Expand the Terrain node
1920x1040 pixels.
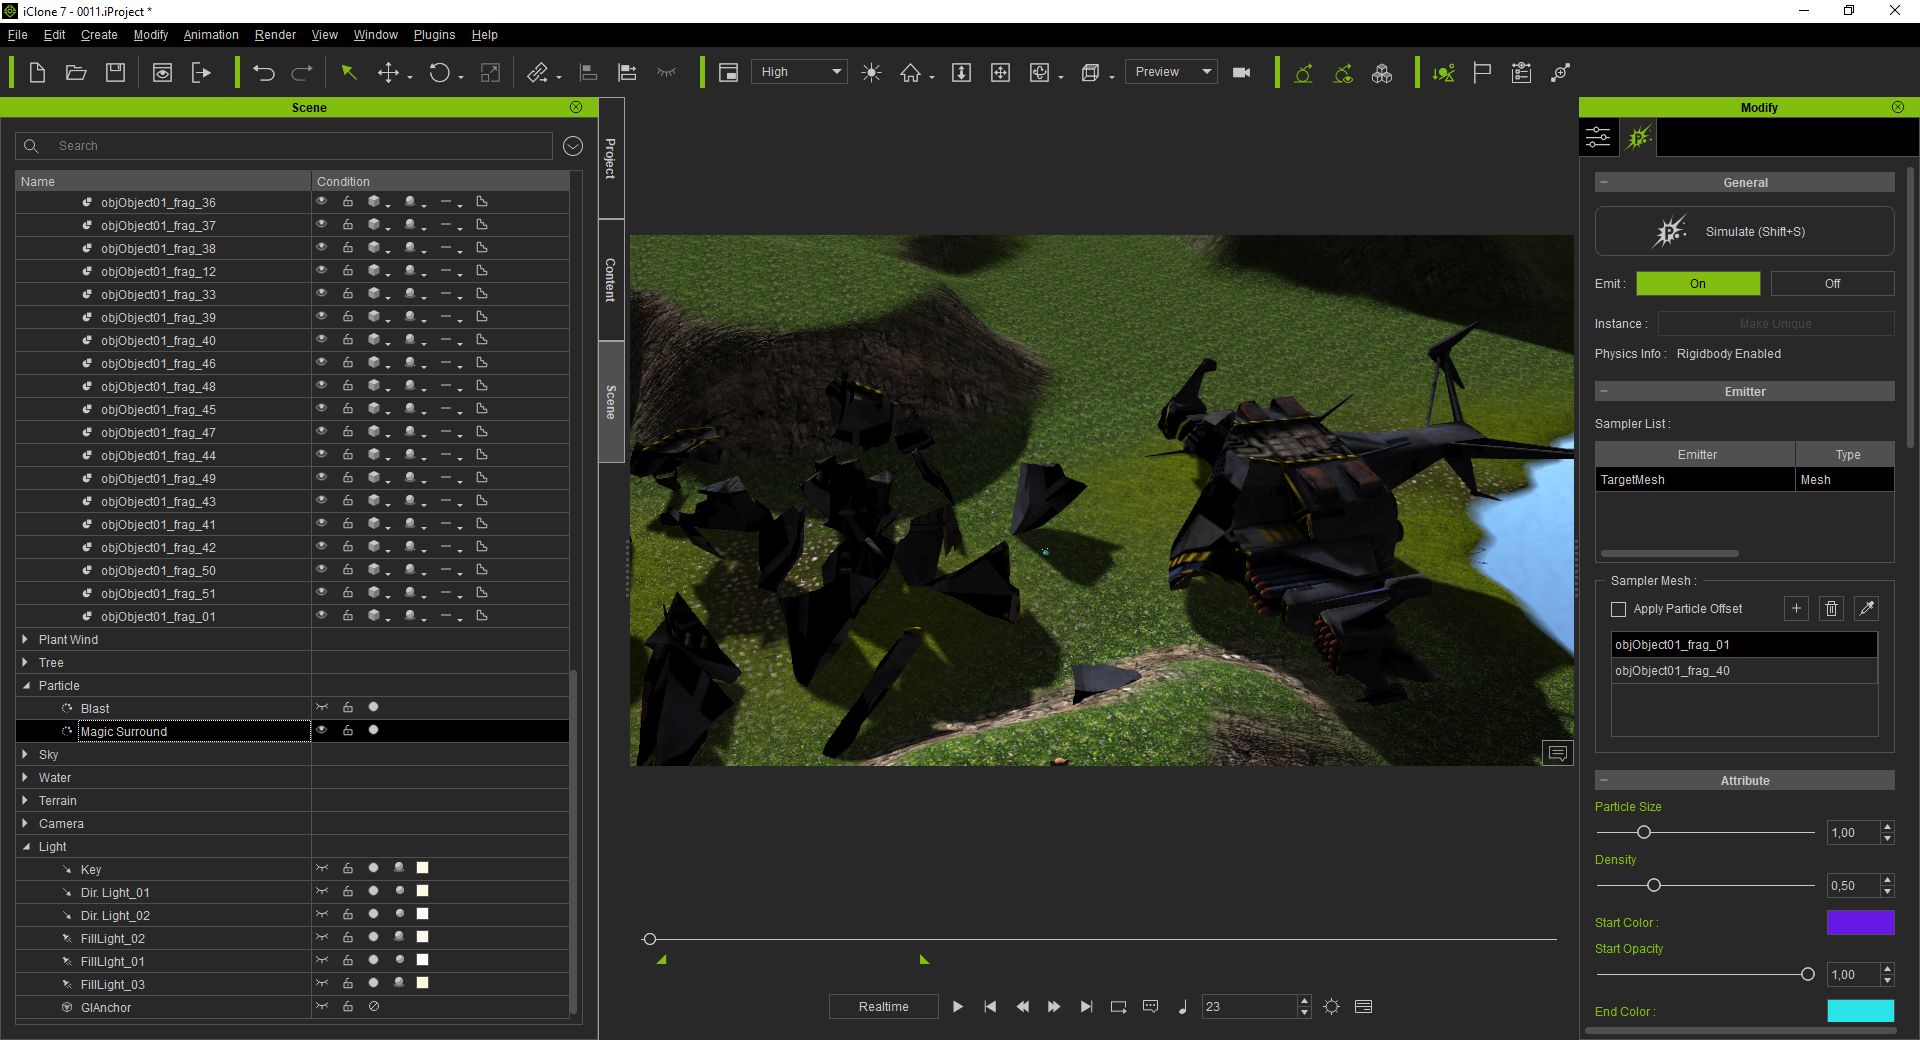[25, 800]
